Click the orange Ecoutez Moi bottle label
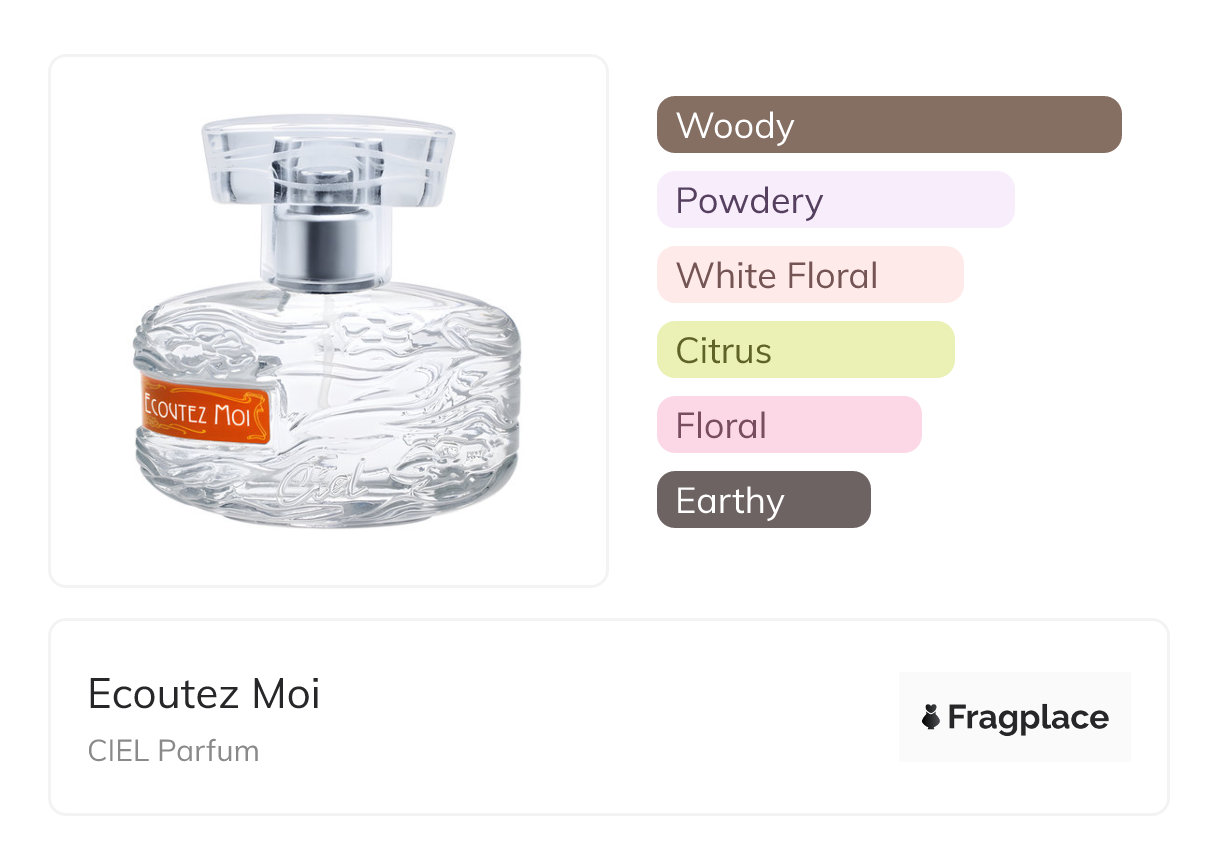Screen dimensions: 1218x864 [204, 411]
